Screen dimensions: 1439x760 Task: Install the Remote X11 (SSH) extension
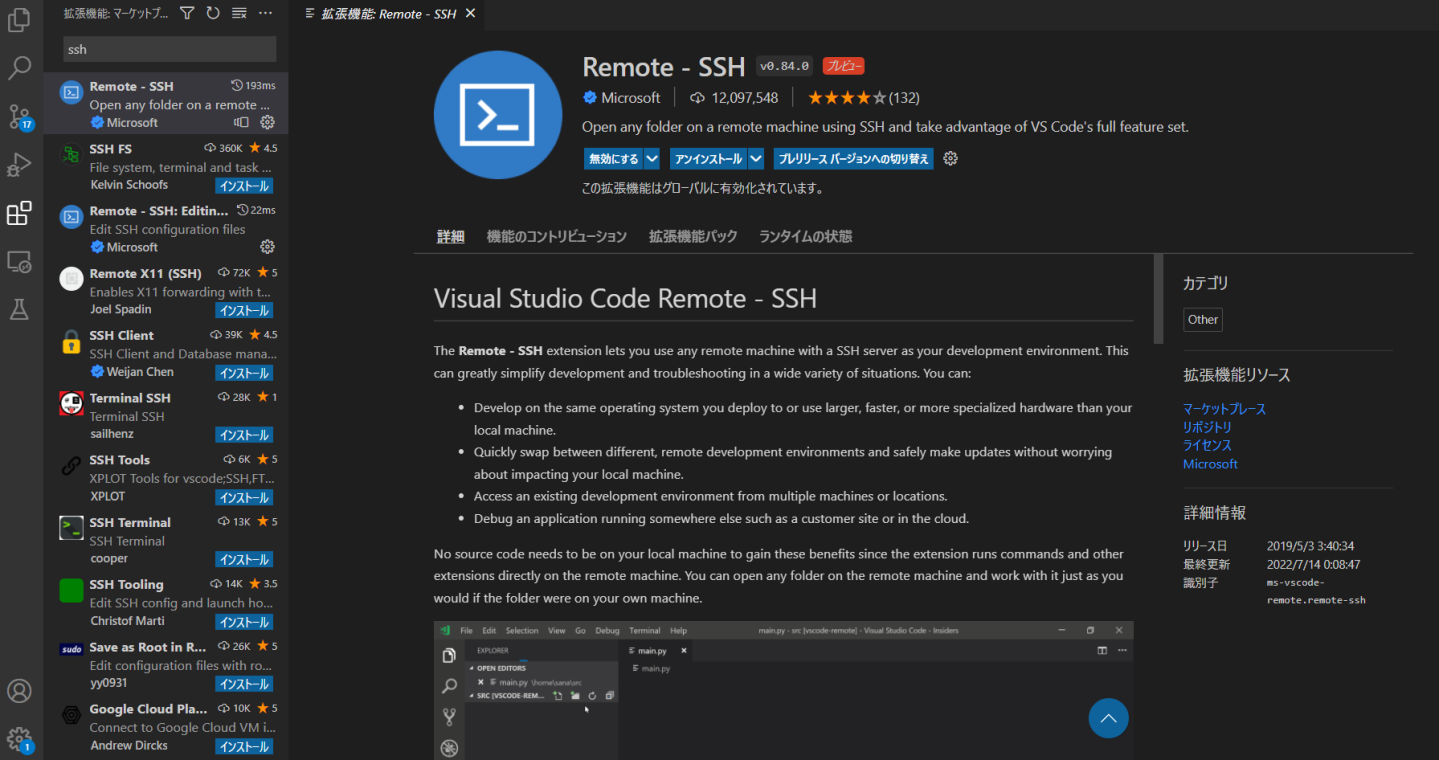click(x=245, y=310)
